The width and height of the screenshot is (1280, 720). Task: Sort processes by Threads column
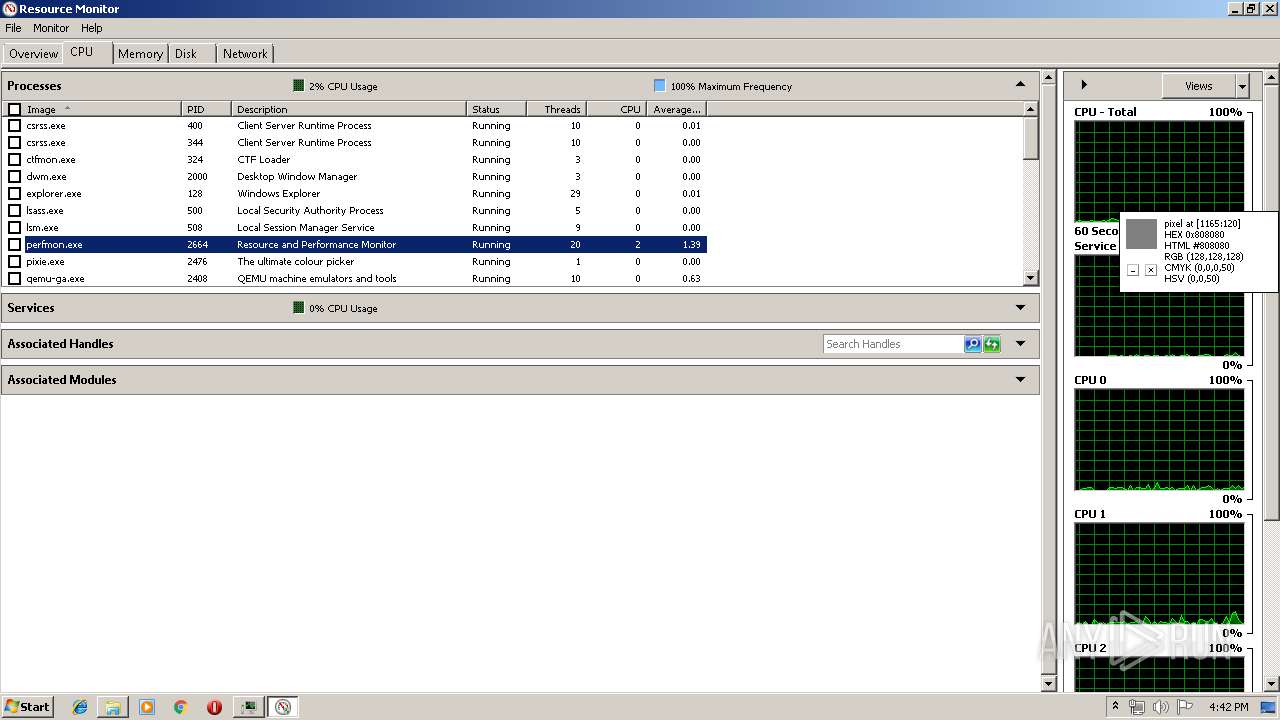(557, 109)
